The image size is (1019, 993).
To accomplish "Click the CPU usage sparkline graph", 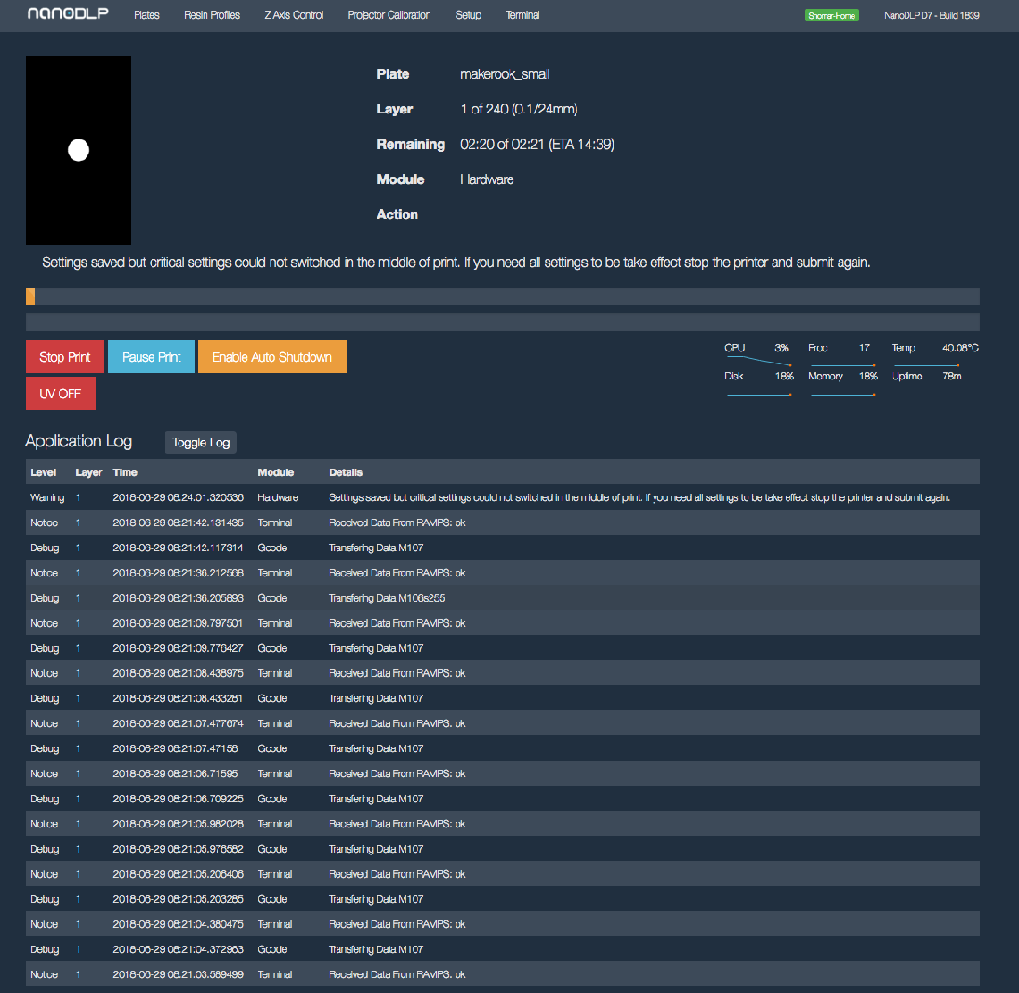I will (758, 358).
